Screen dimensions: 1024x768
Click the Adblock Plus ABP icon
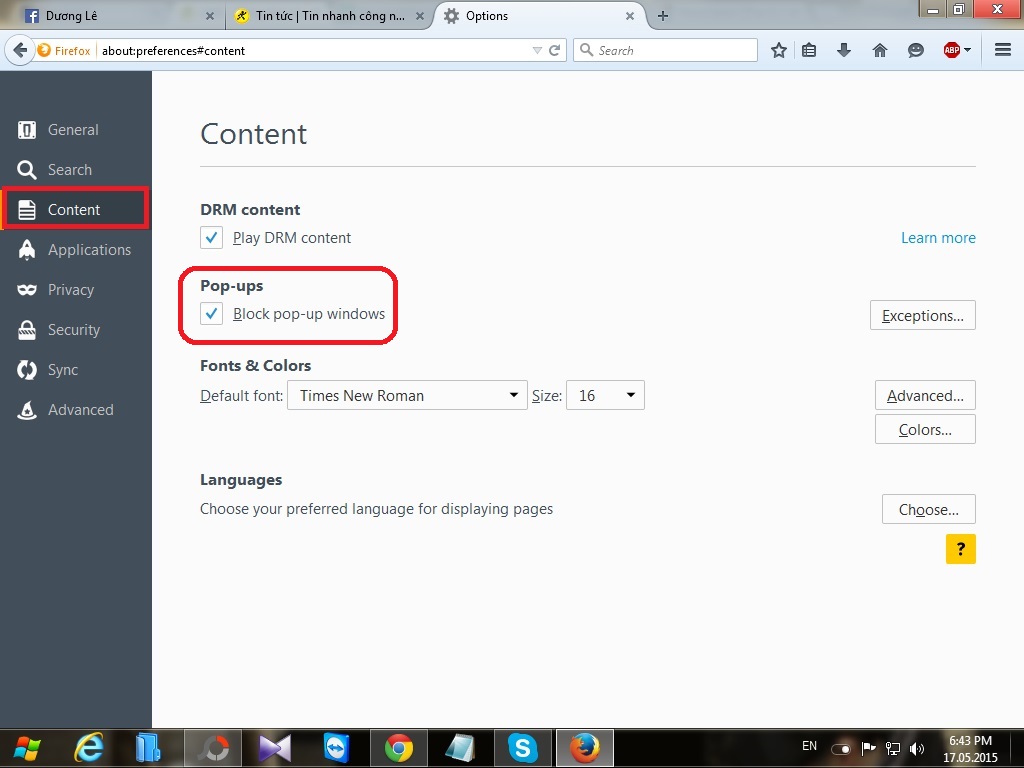[951, 50]
